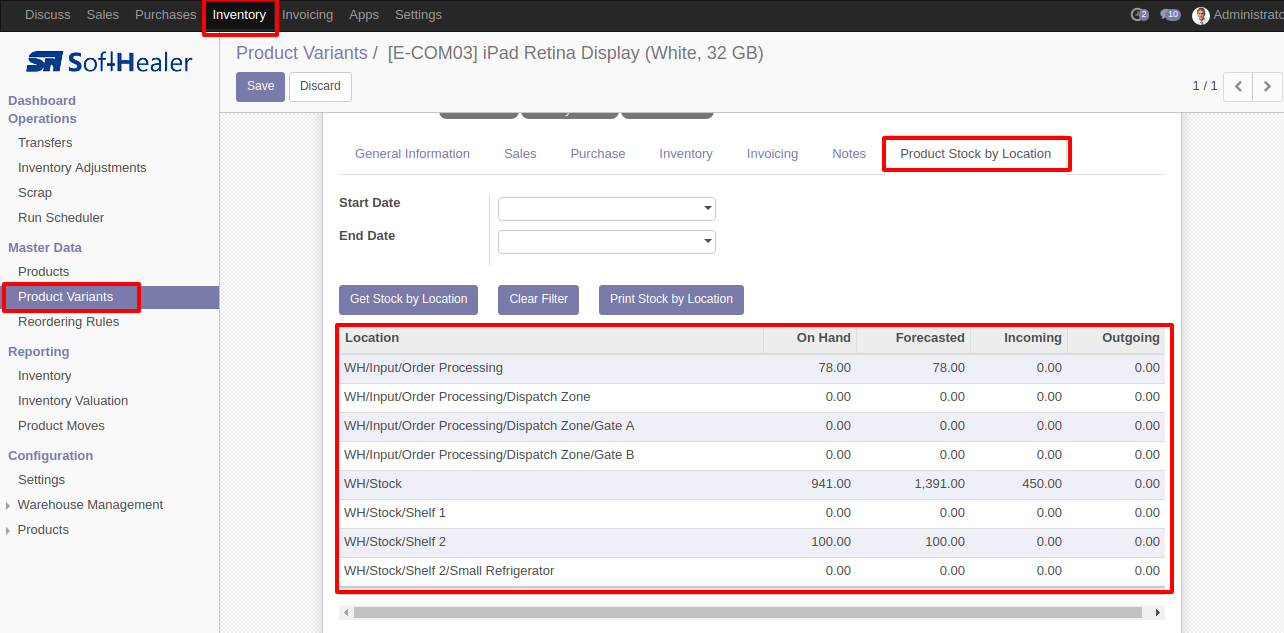The width and height of the screenshot is (1284, 633).
Task: Click the WH/Stock location row name
Action: tap(373, 484)
